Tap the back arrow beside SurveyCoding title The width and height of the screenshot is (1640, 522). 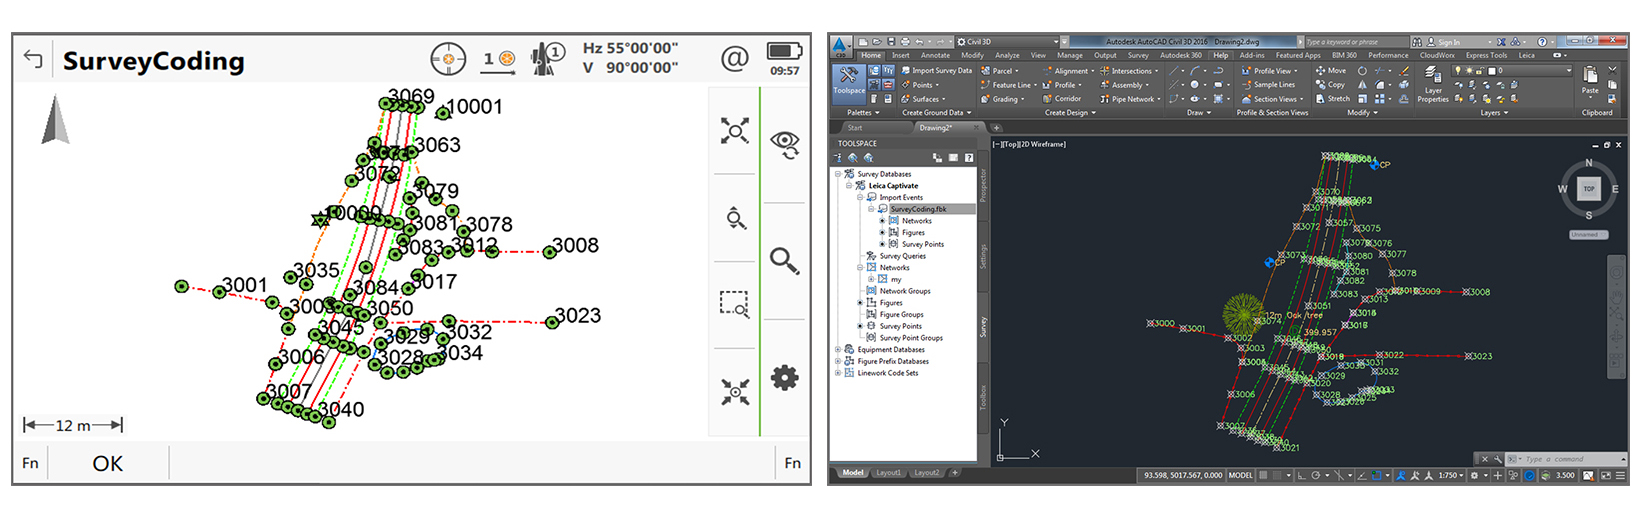tap(34, 60)
